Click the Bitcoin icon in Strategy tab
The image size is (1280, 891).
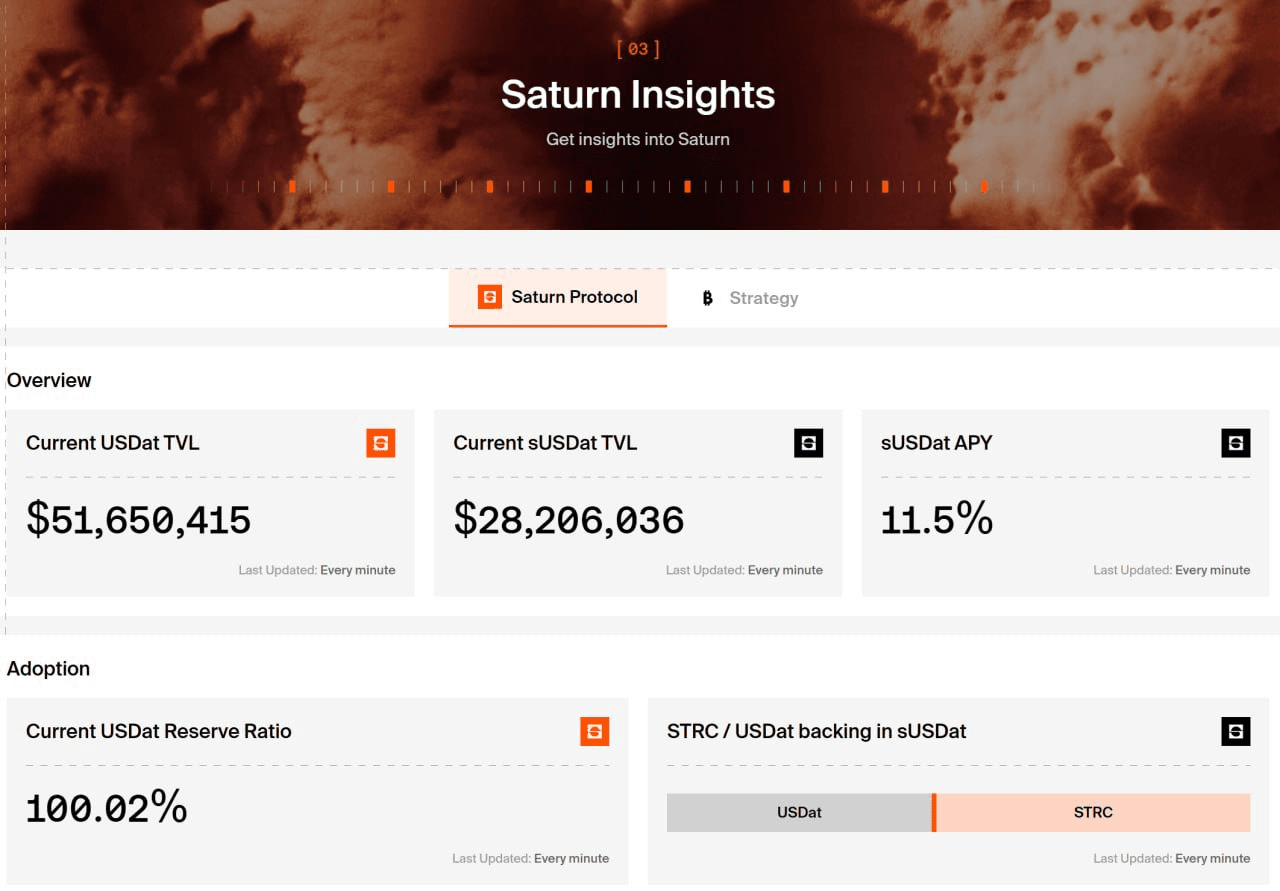click(708, 298)
